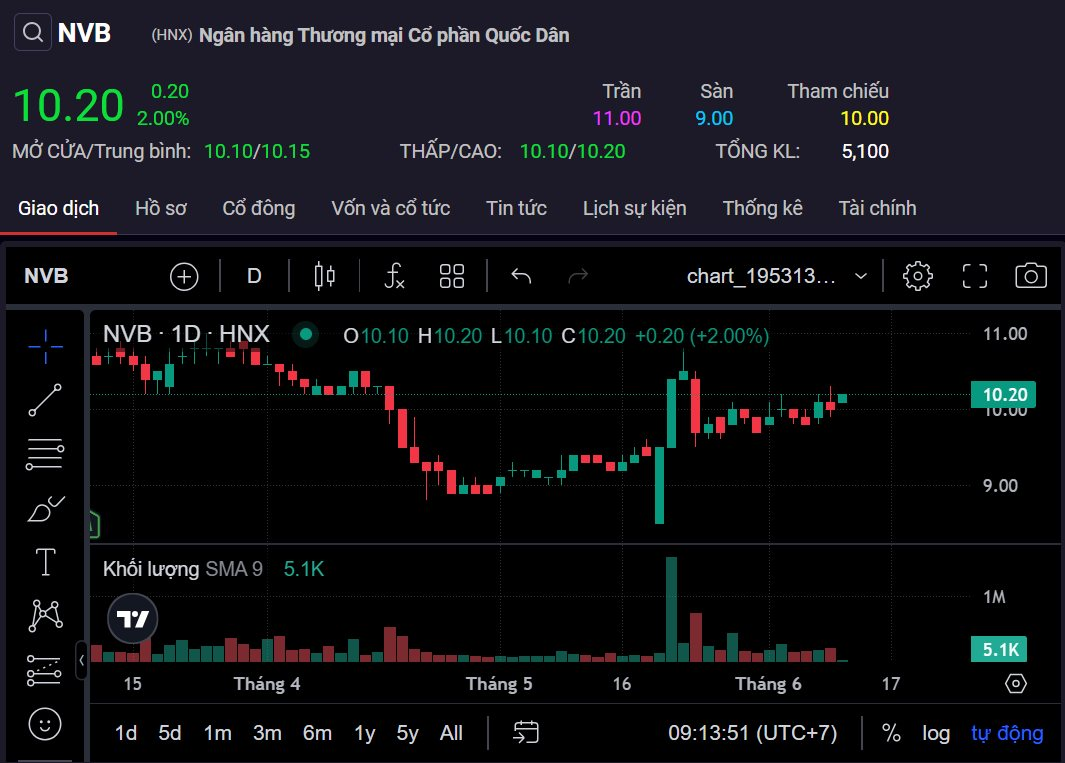Open the Cổ đông tab
1065x763 pixels.
pos(258,208)
